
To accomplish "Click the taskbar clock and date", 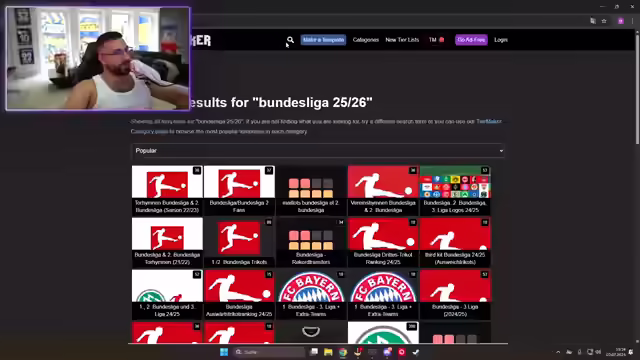I will [x=617, y=352].
